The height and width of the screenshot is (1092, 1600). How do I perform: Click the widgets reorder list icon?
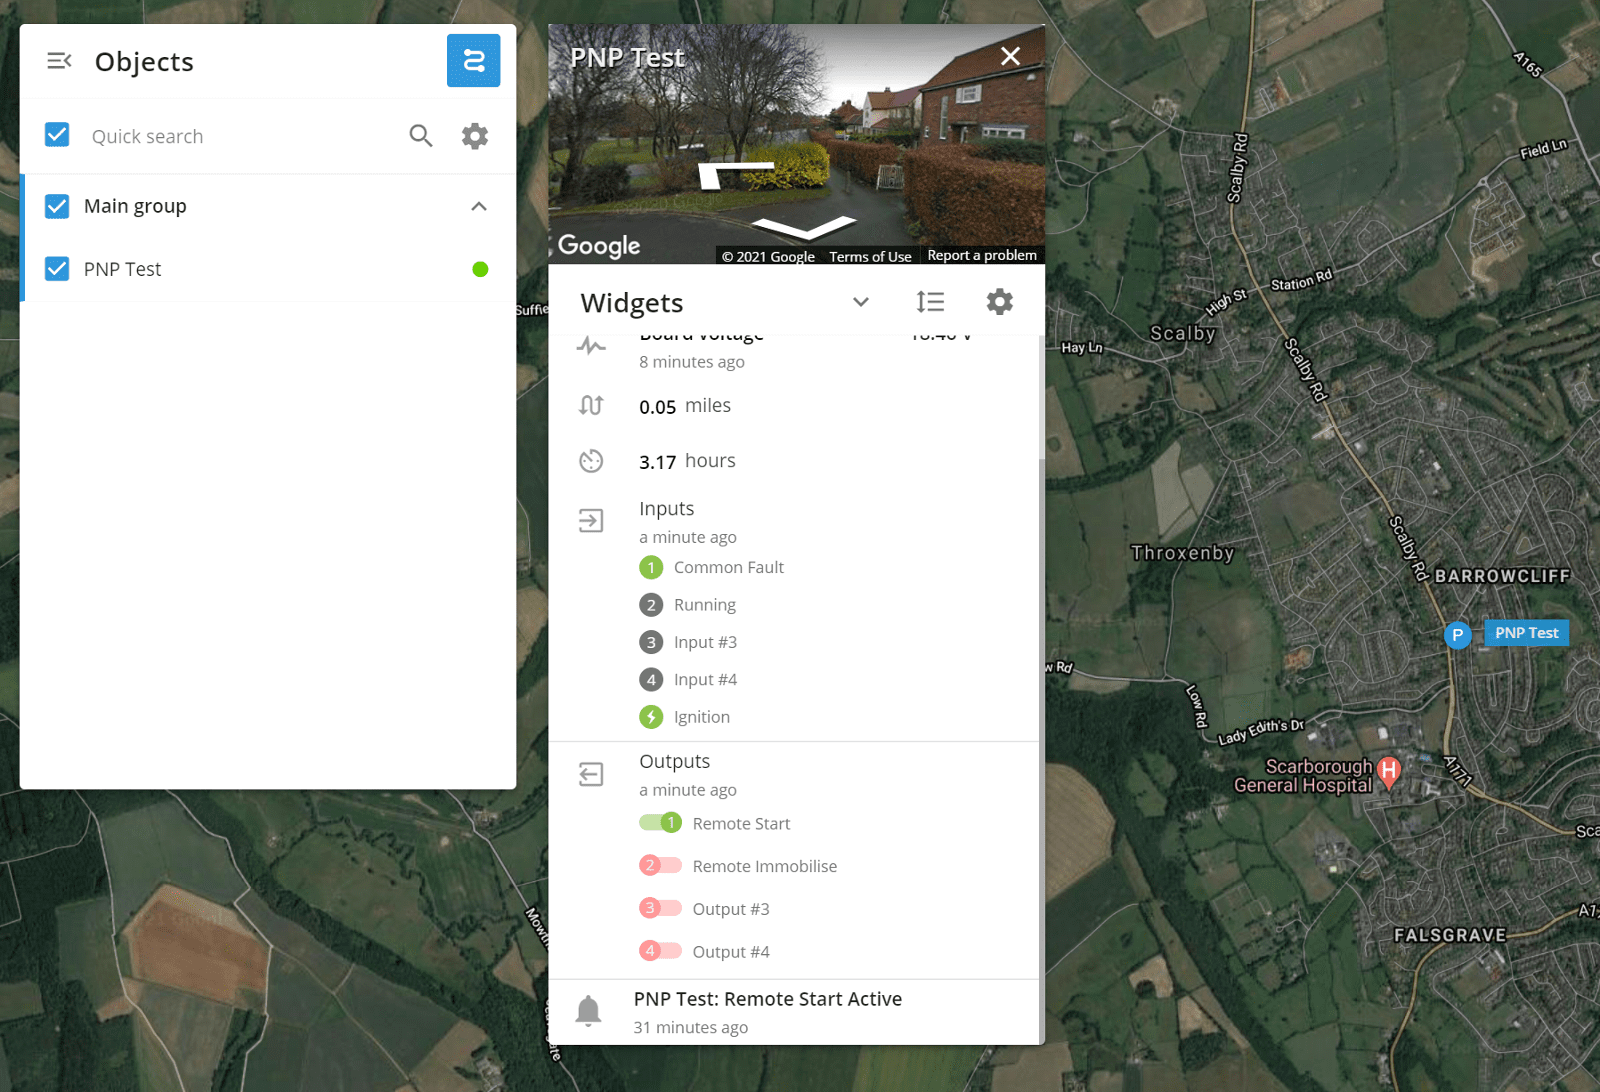click(930, 302)
